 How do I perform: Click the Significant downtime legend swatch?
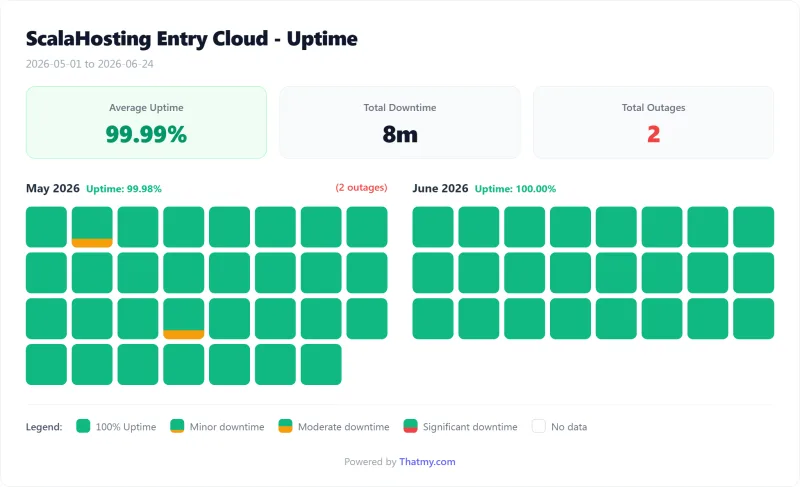tap(410, 426)
